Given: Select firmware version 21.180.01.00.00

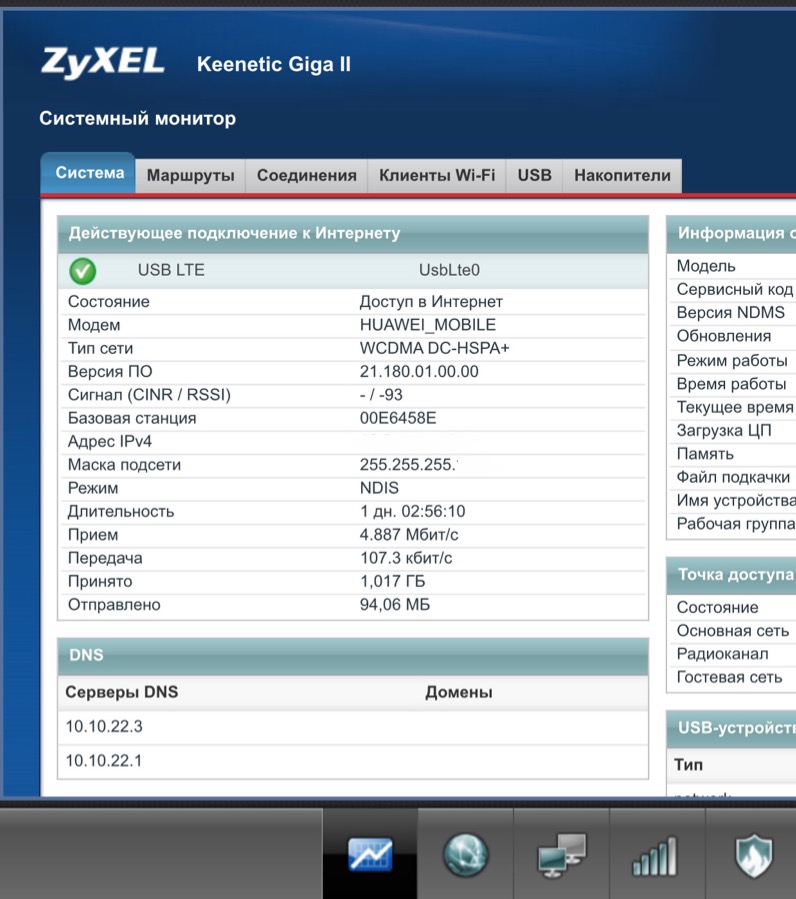Looking at the screenshot, I should coord(419,372).
